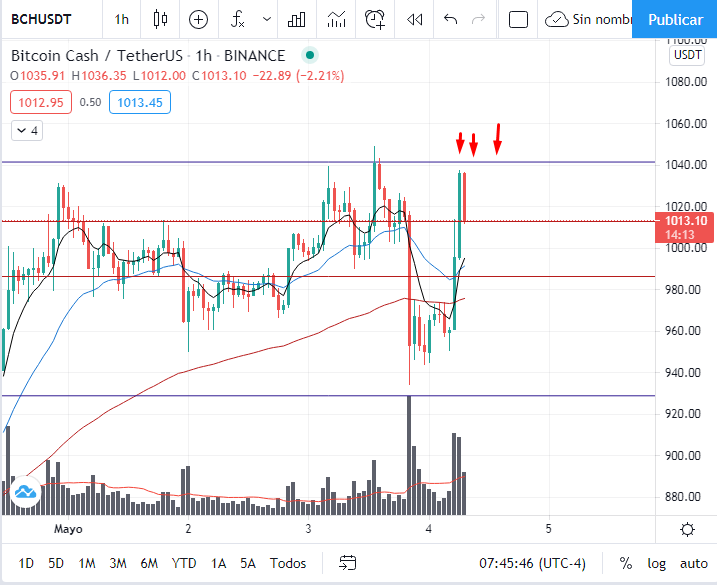Open chart settings gear icon
The width and height of the screenshot is (717, 585).
coord(687,530)
